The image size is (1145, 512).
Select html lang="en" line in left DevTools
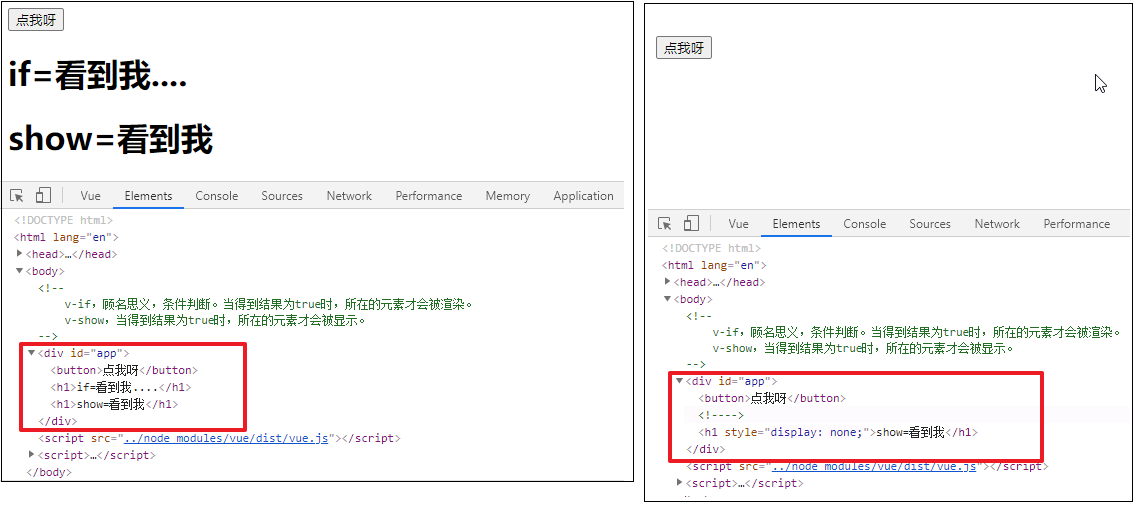tap(66, 237)
